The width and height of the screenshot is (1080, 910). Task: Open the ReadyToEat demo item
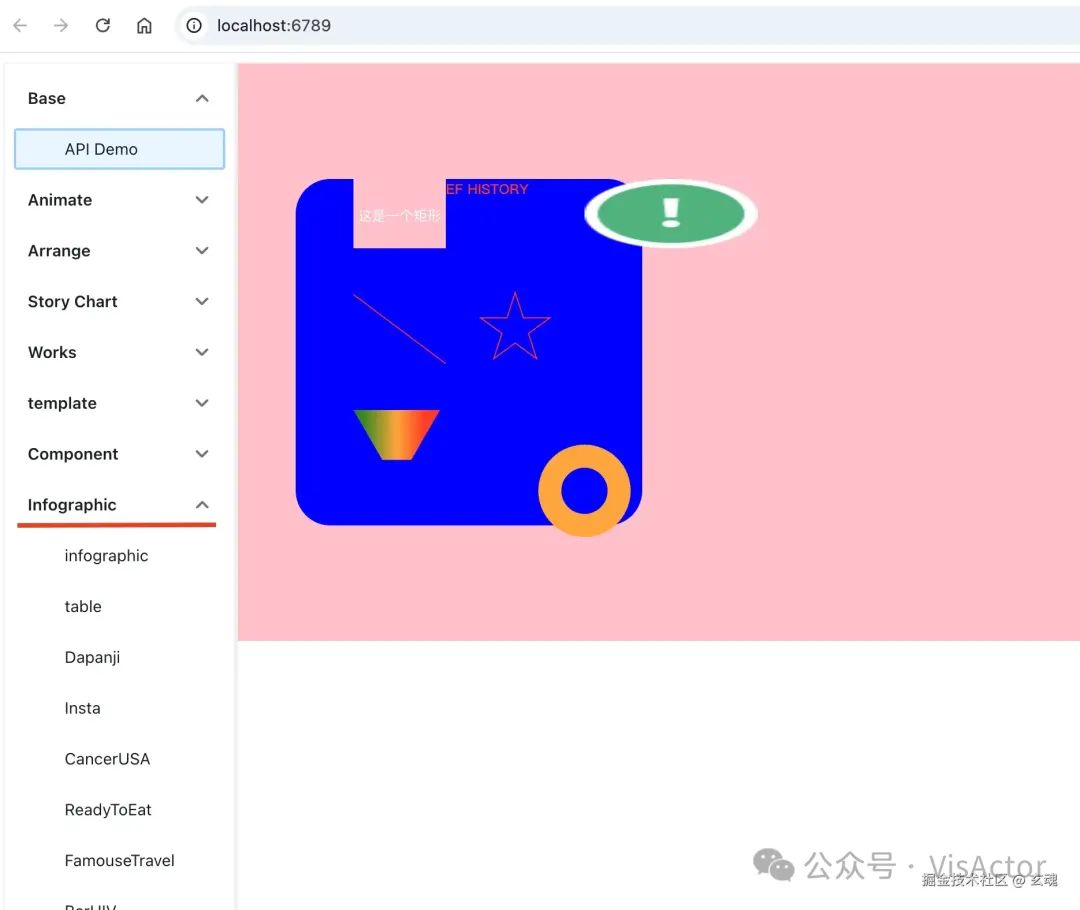(x=107, y=810)
